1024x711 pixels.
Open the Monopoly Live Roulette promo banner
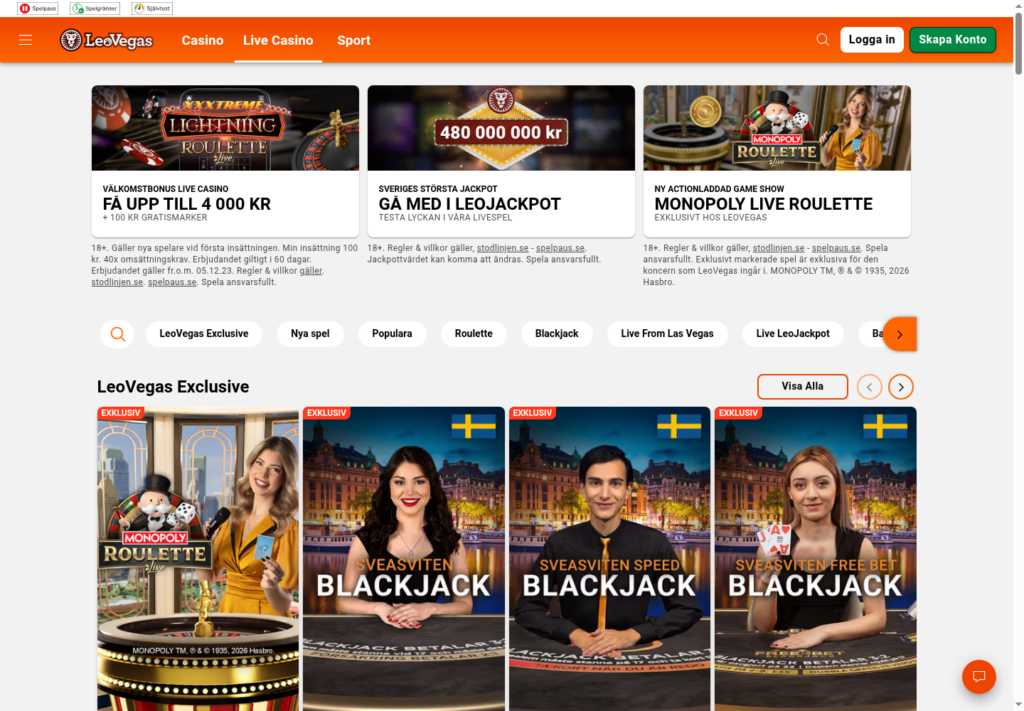777,128
